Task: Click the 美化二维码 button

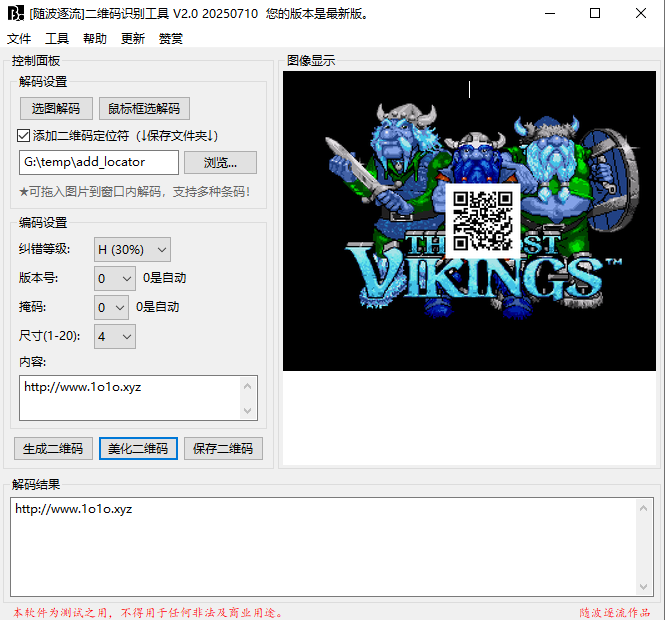Action: pyautogui.click(x=138, y=449)
